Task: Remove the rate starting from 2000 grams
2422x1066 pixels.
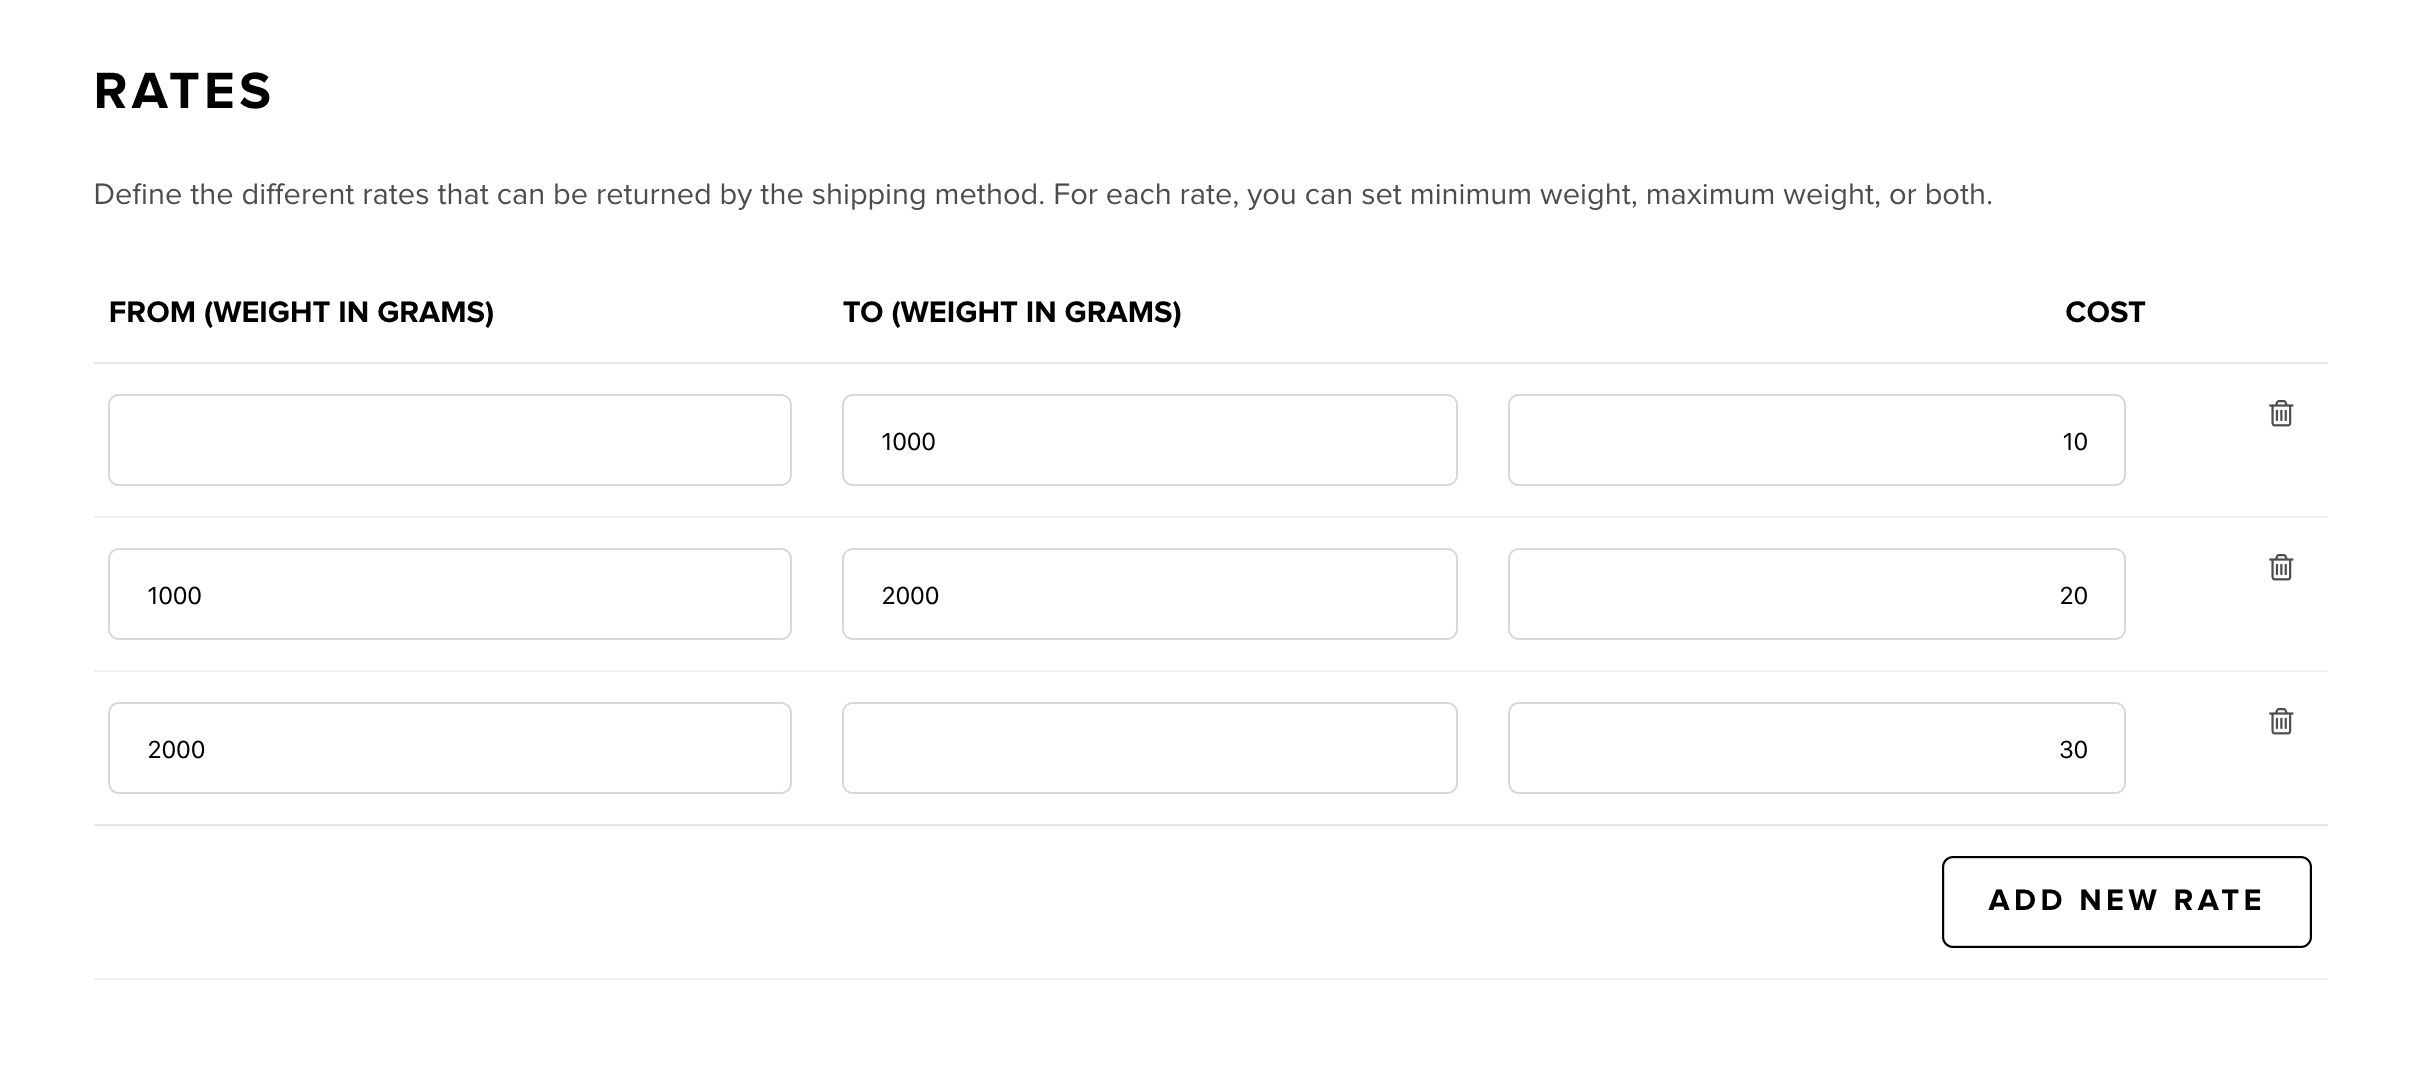Action: coord(2280,721)
